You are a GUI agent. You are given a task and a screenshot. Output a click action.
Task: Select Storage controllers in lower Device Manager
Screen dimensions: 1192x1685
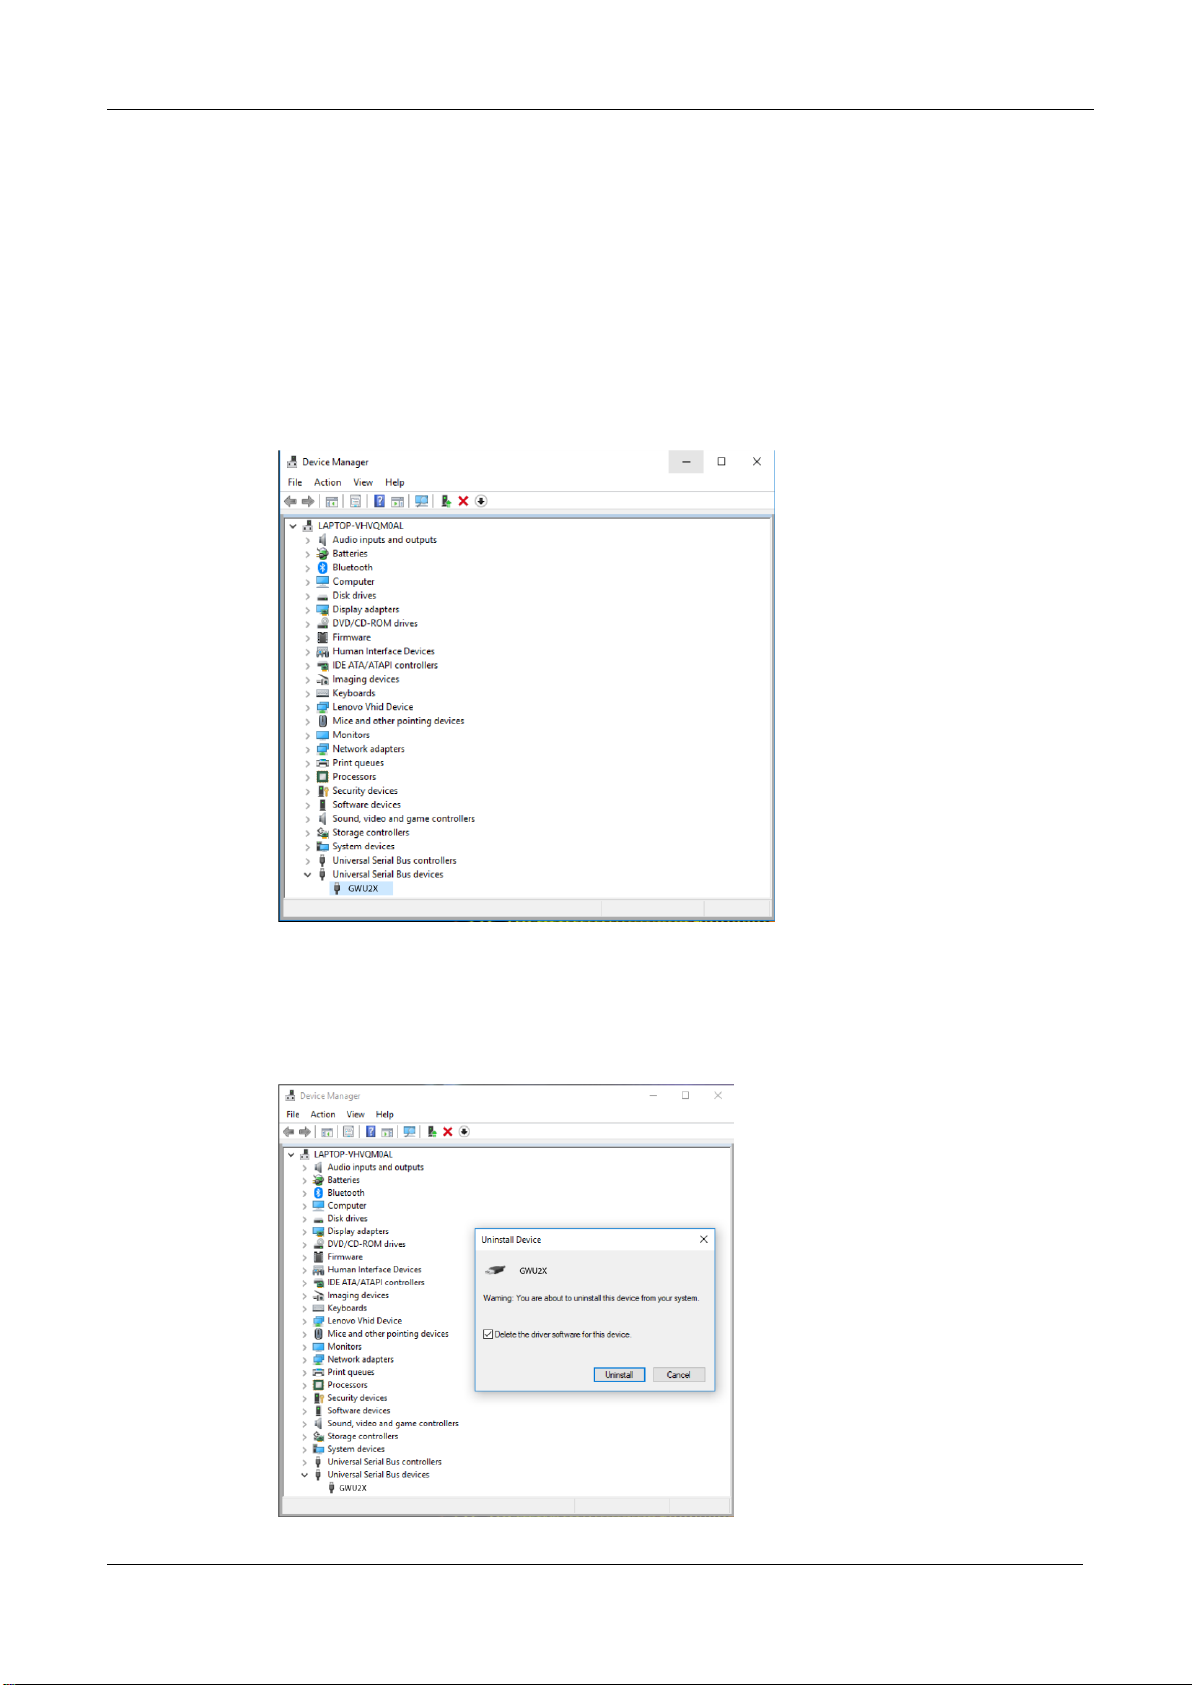coord(363,1436)
